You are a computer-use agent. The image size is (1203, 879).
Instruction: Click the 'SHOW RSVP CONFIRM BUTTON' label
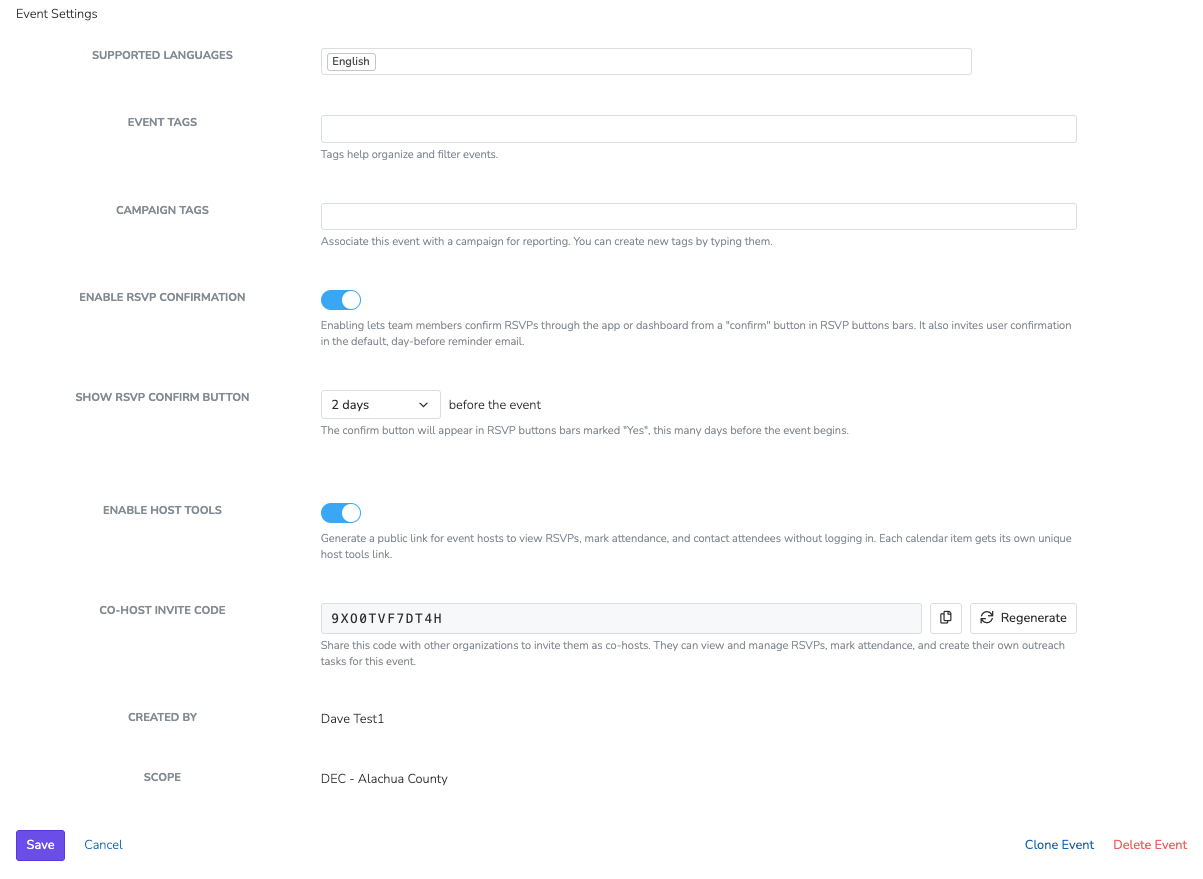[x=162, y=397]
